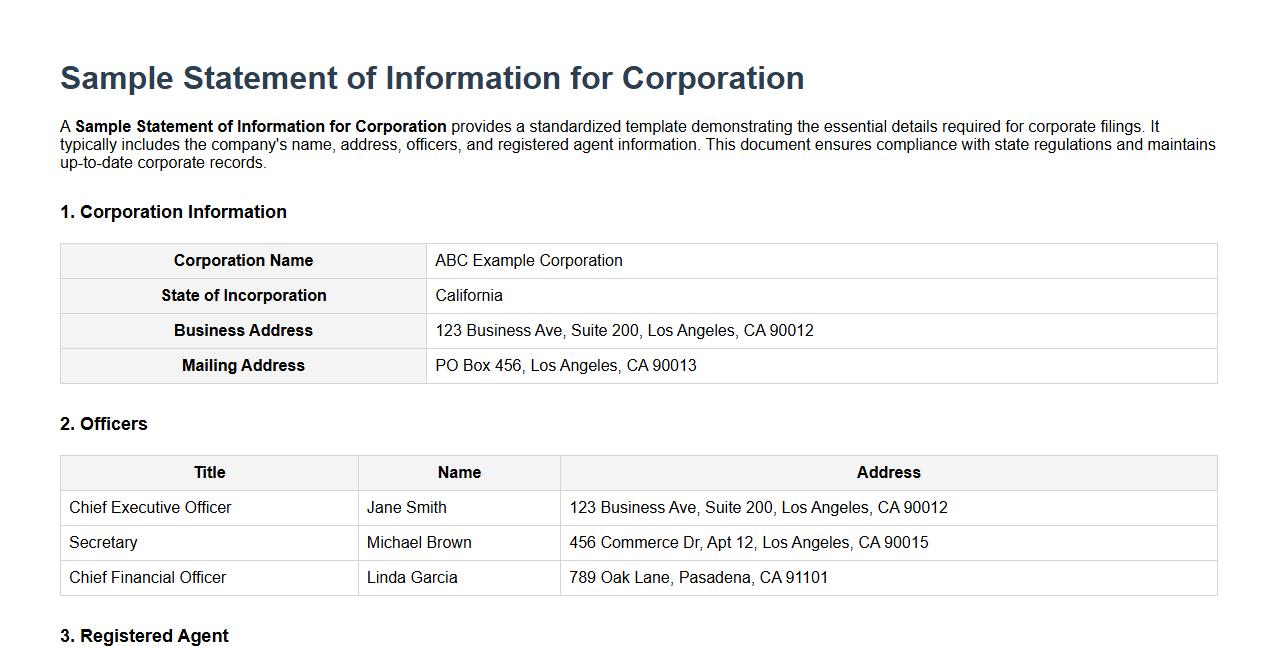Image resolution: width=1278 pixels, height=650 pixels.
Task: Click the Title column header in Officers table
Action: 208,472
